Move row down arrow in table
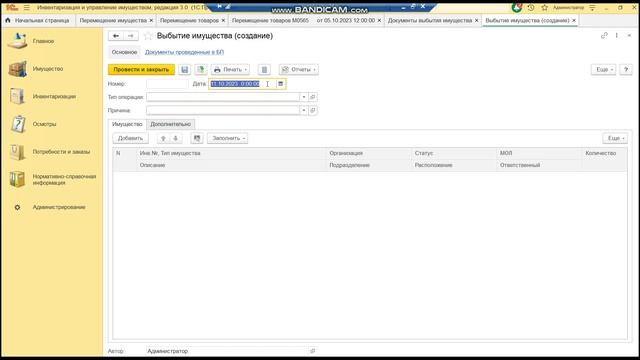Image resolution: width=640 pixels, height=360 pixels. [x=176, y=138]
